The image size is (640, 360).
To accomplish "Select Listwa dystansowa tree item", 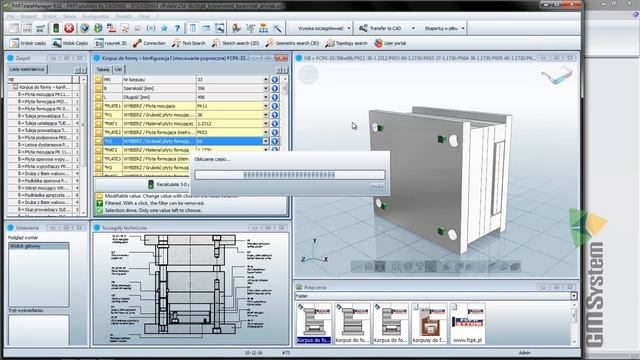I will tap(43, 144).
